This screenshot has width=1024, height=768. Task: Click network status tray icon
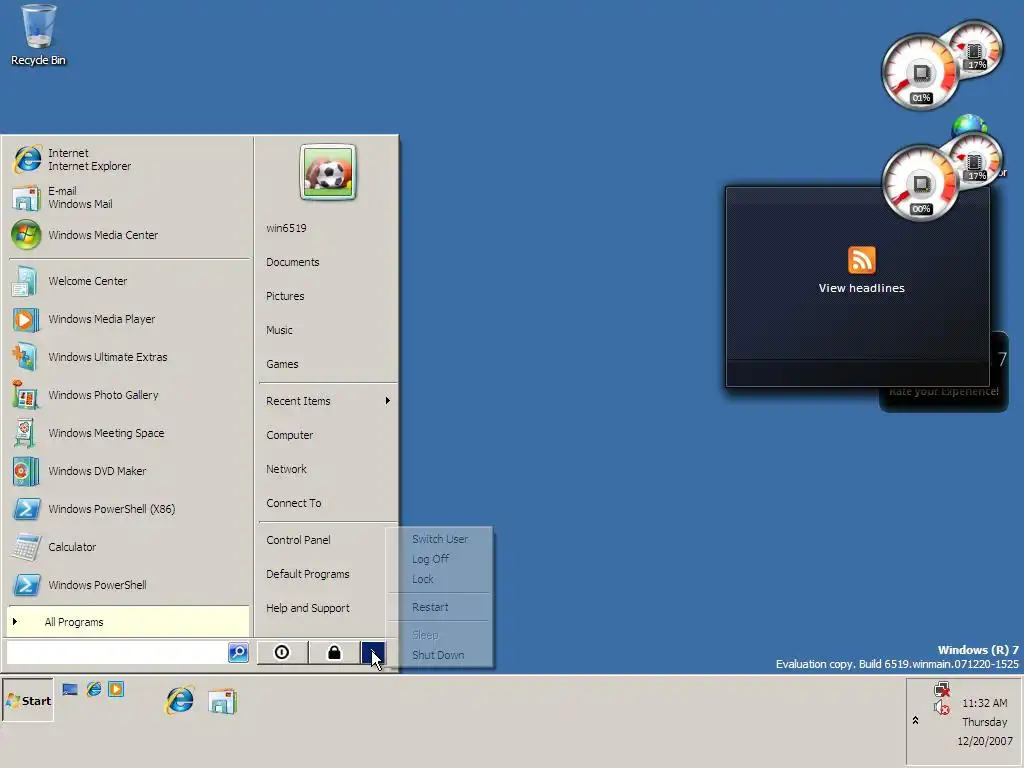[x=942, y=690]
